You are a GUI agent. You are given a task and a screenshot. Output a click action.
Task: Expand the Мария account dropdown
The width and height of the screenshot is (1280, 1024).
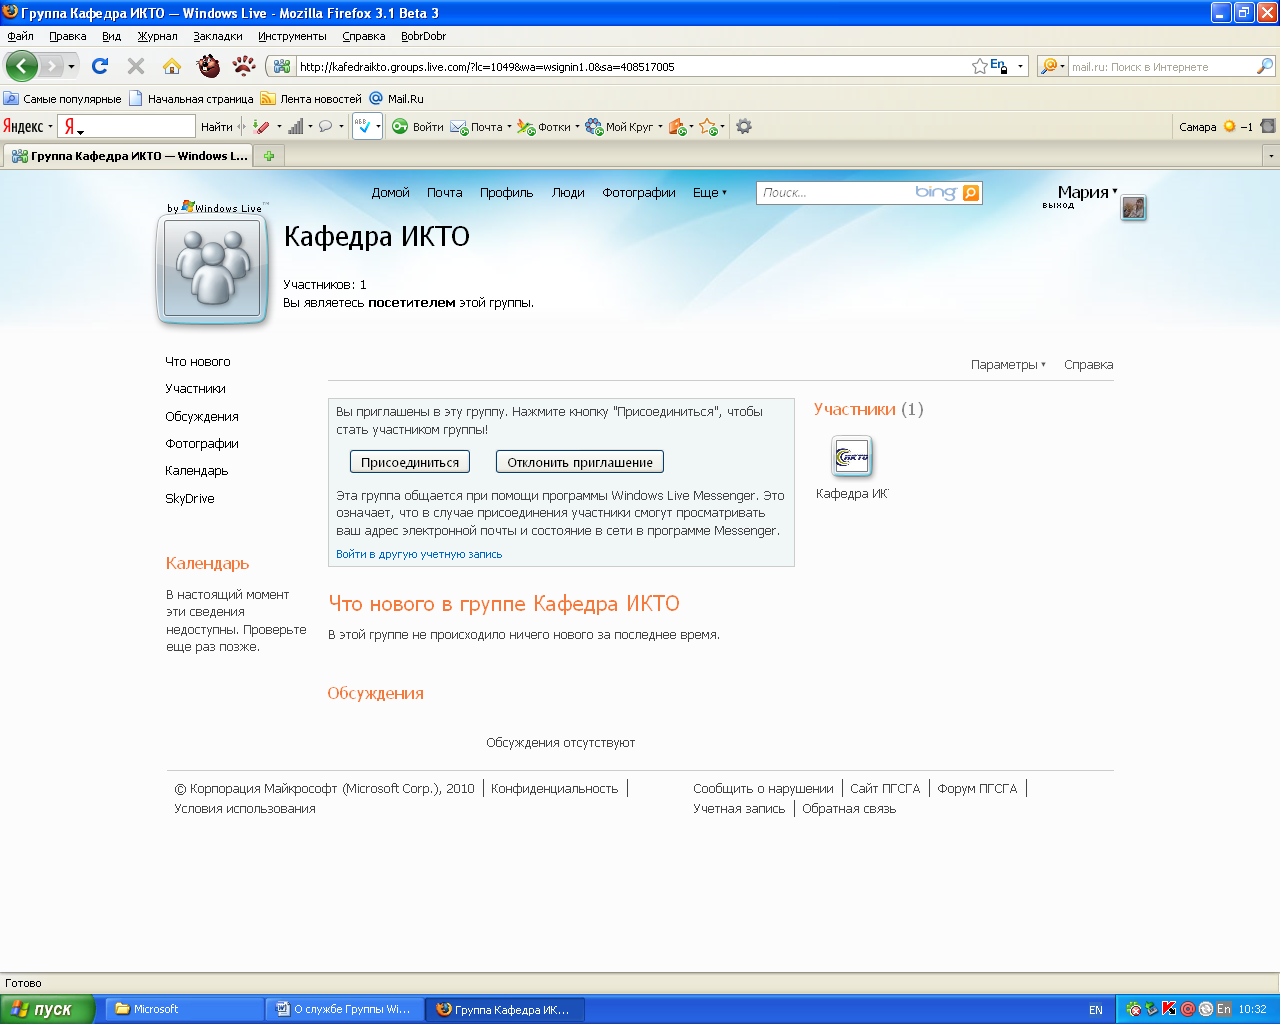pyautogui.click(x=1115, y=191)
